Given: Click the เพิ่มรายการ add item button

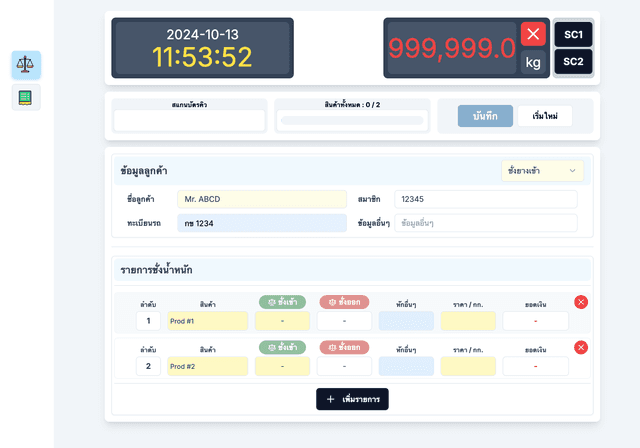Looking at the screenshot, I should pos(352,399).
